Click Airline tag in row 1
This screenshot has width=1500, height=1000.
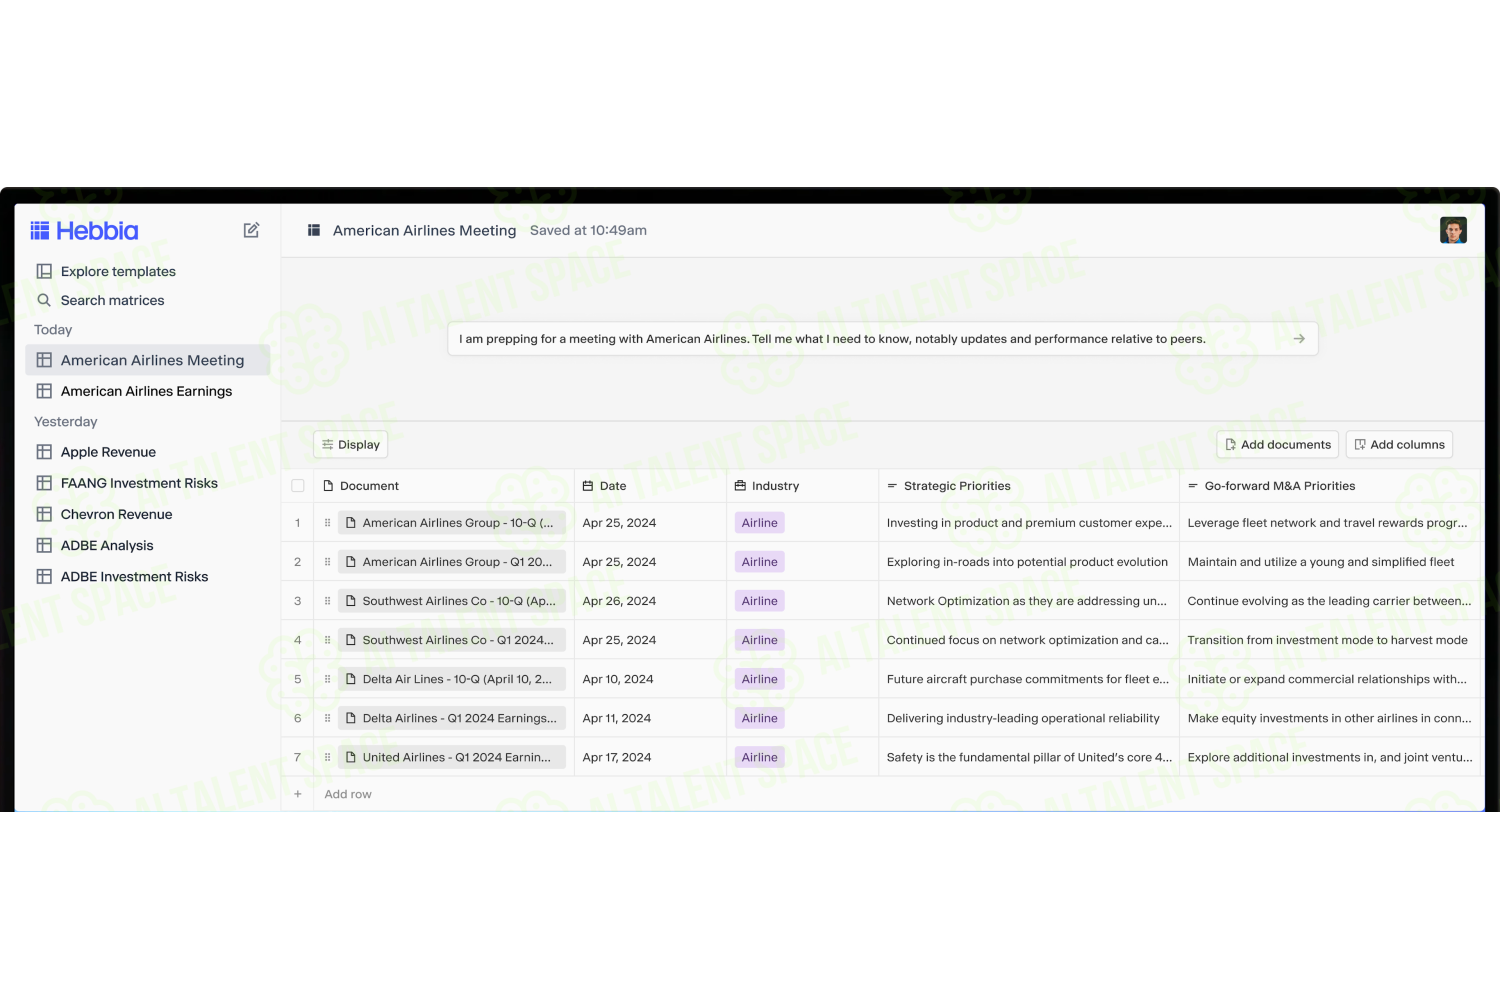(760, 523)
